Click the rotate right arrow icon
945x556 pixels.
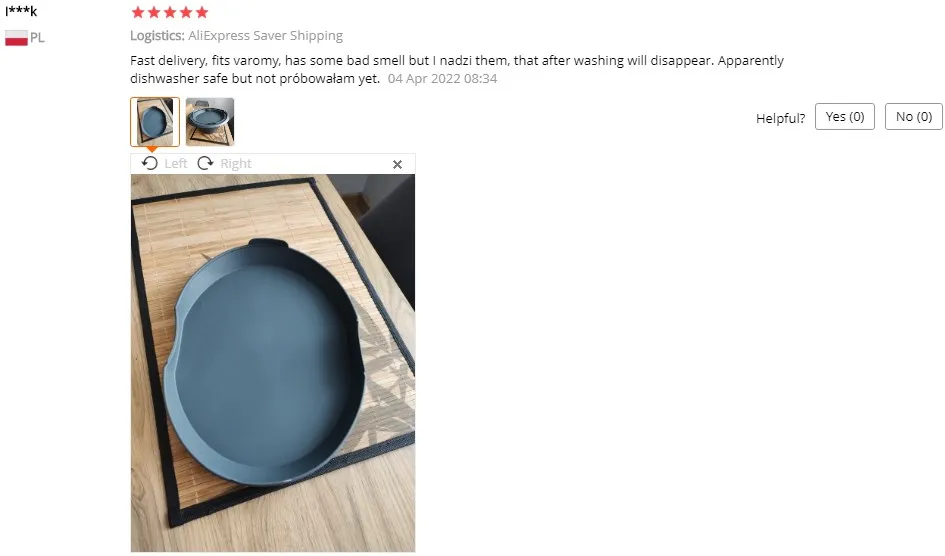pyautogui.click(x=206, y=163)
